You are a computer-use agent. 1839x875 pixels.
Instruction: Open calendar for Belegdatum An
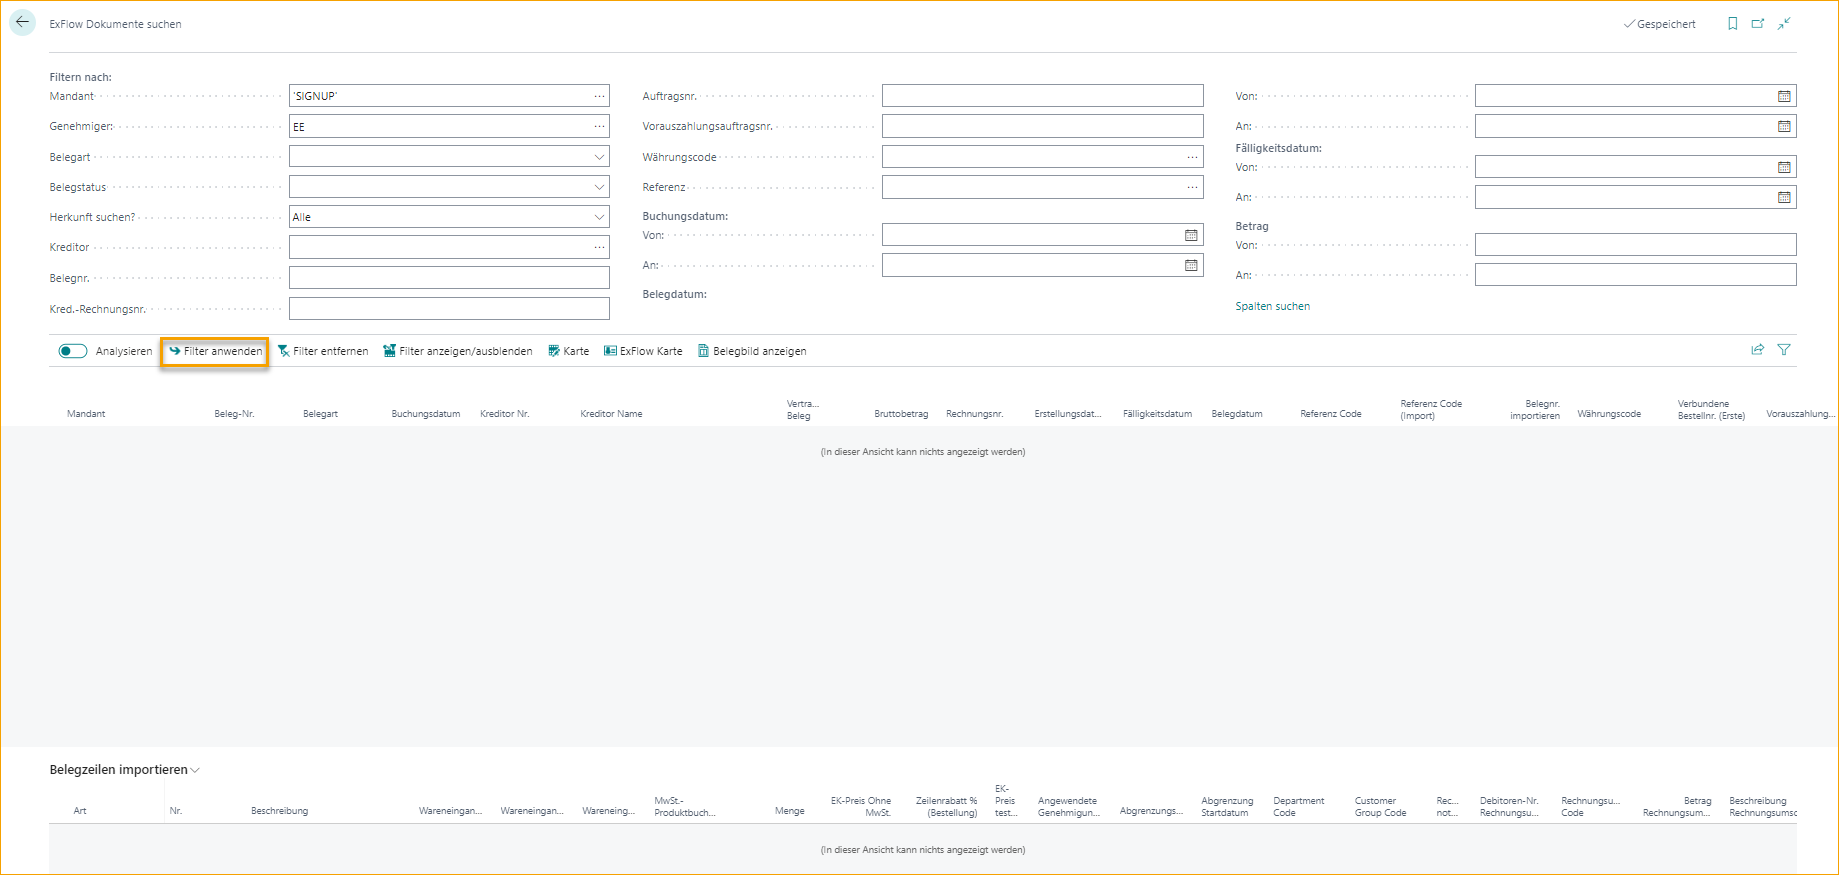click(x=1784, y=126)
